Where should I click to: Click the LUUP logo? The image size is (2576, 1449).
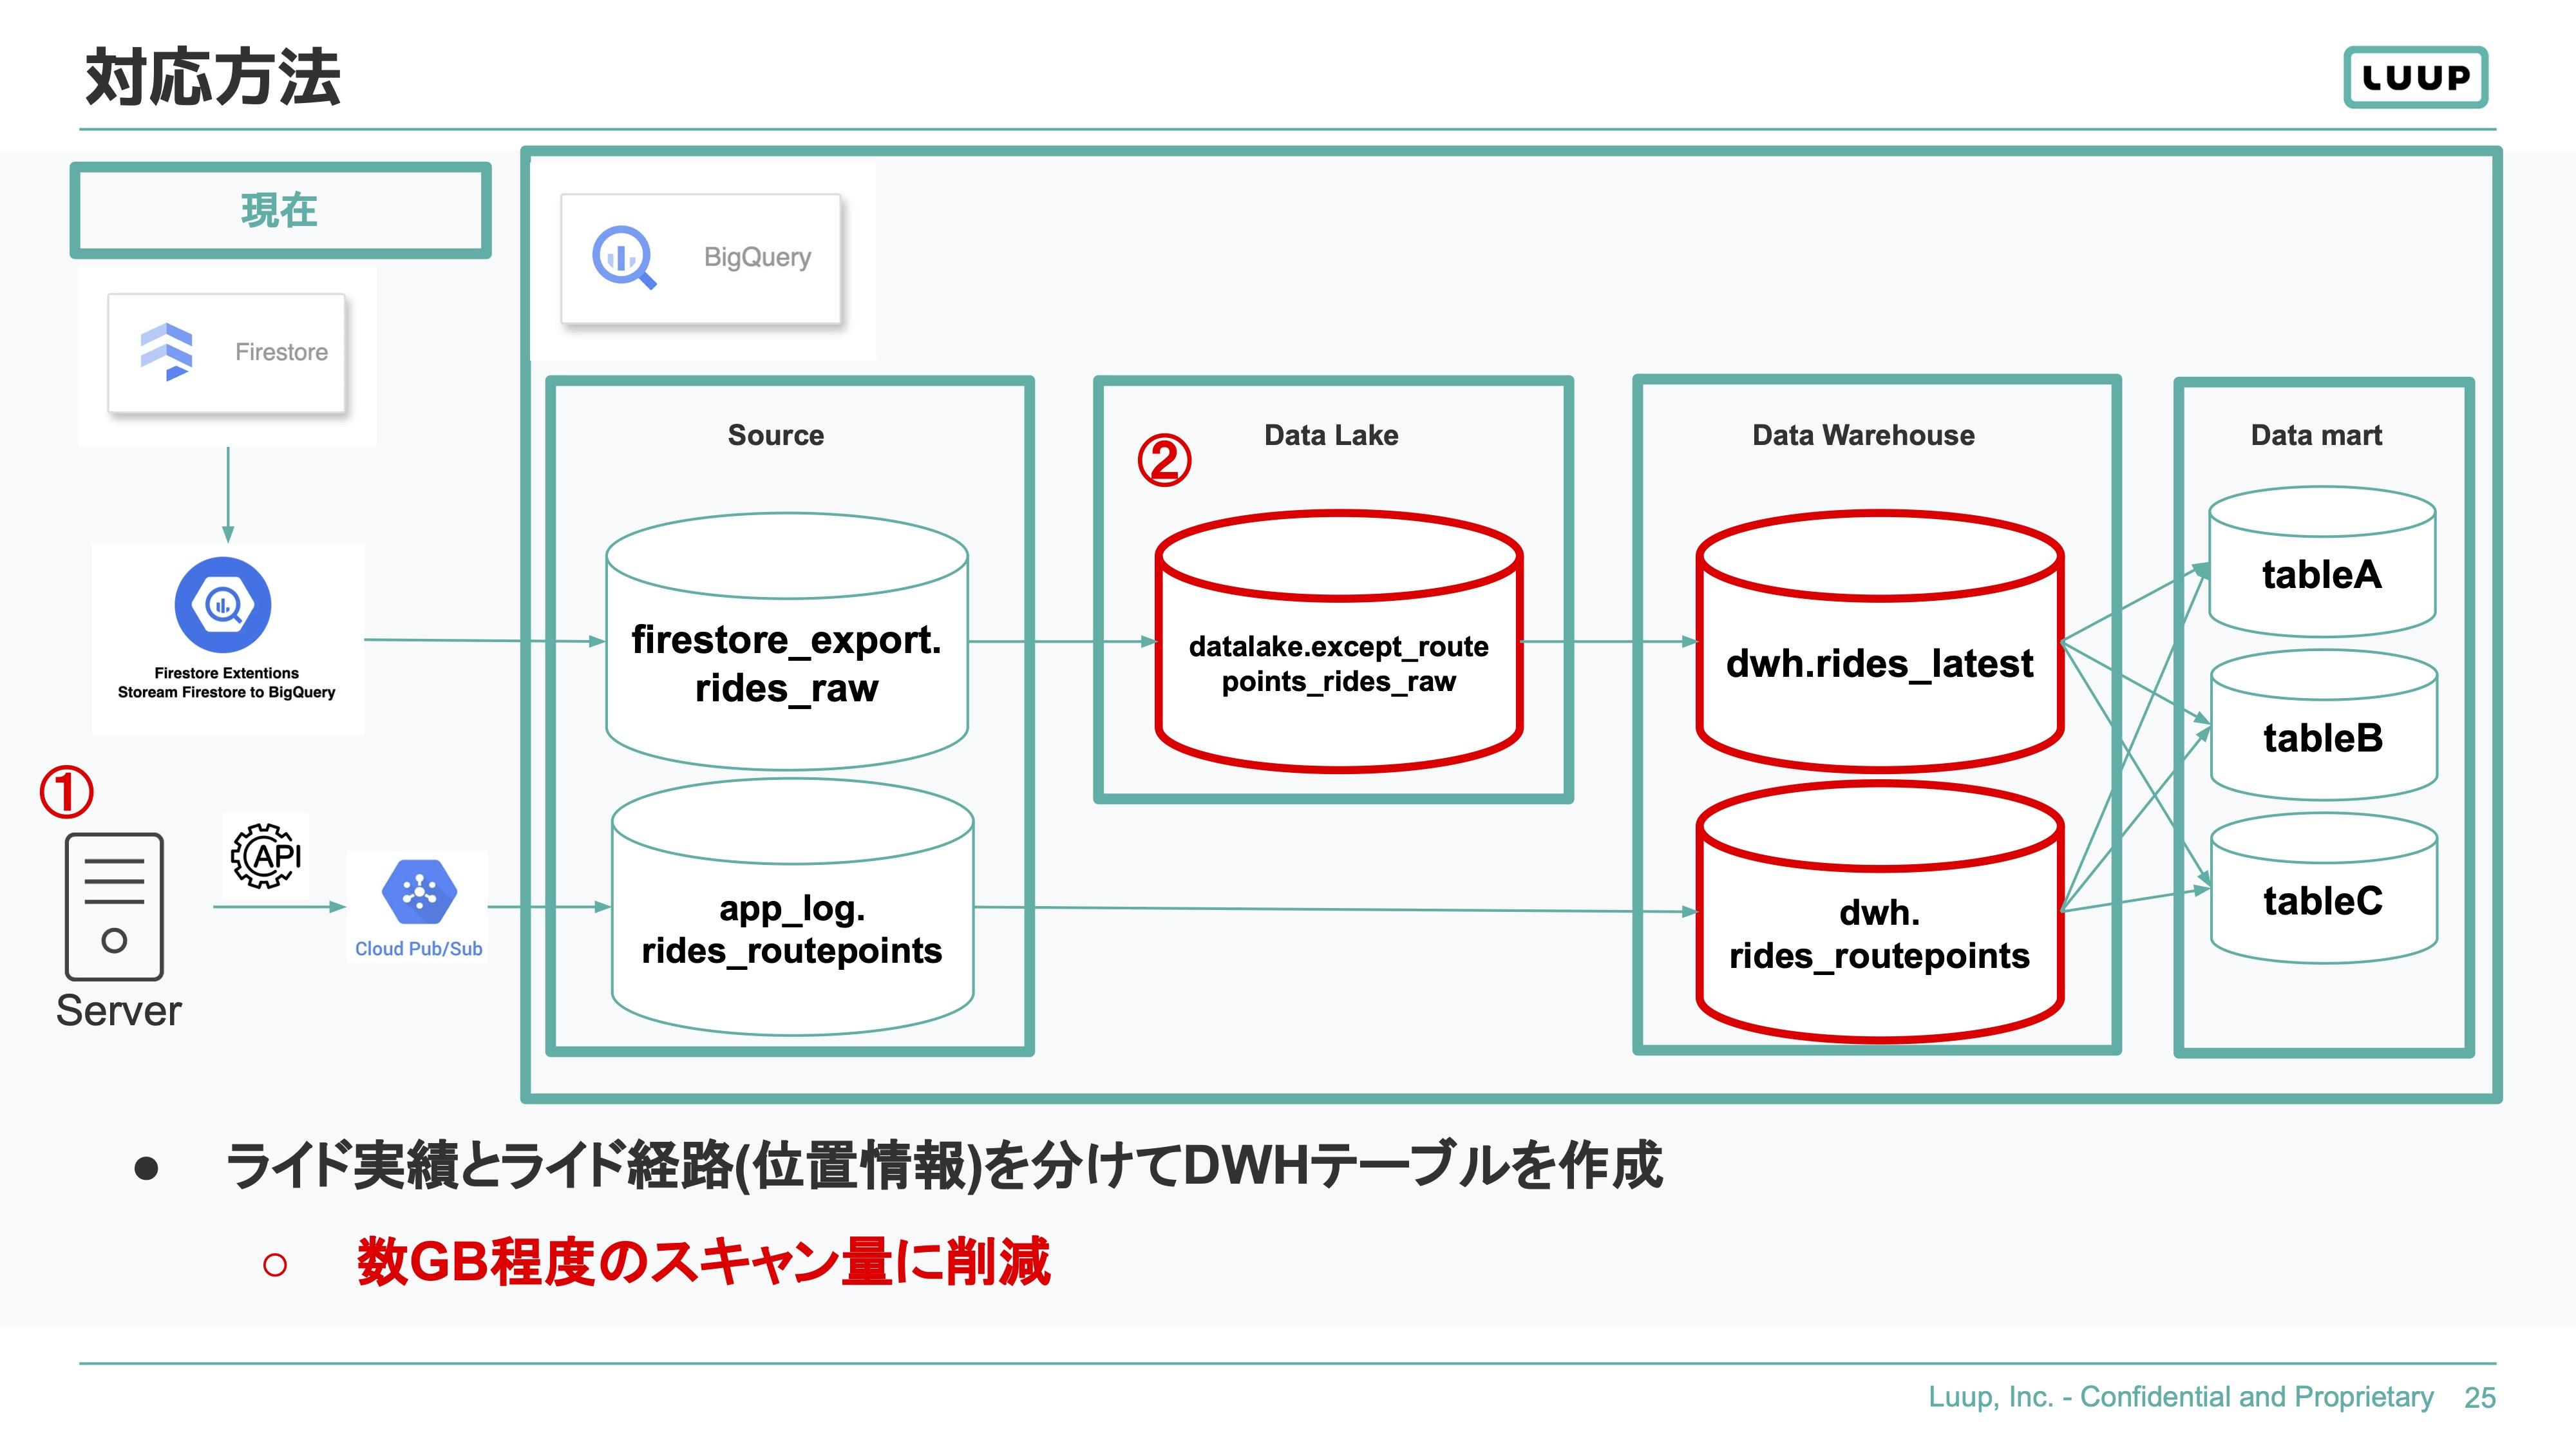point(2415,77)
